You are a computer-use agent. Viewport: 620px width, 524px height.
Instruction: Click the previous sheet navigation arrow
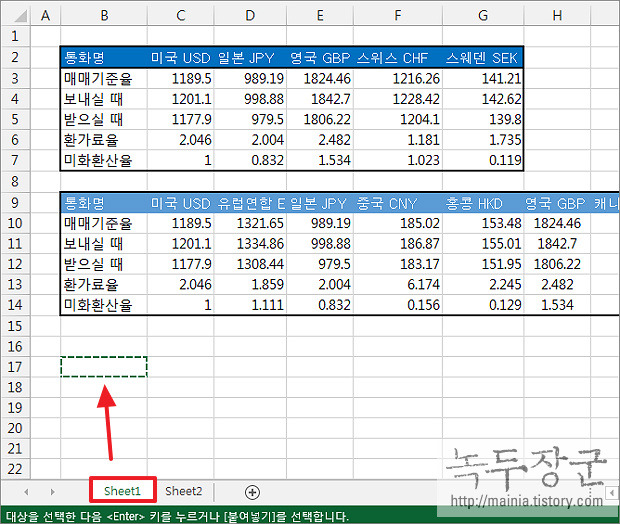[26, 492]
